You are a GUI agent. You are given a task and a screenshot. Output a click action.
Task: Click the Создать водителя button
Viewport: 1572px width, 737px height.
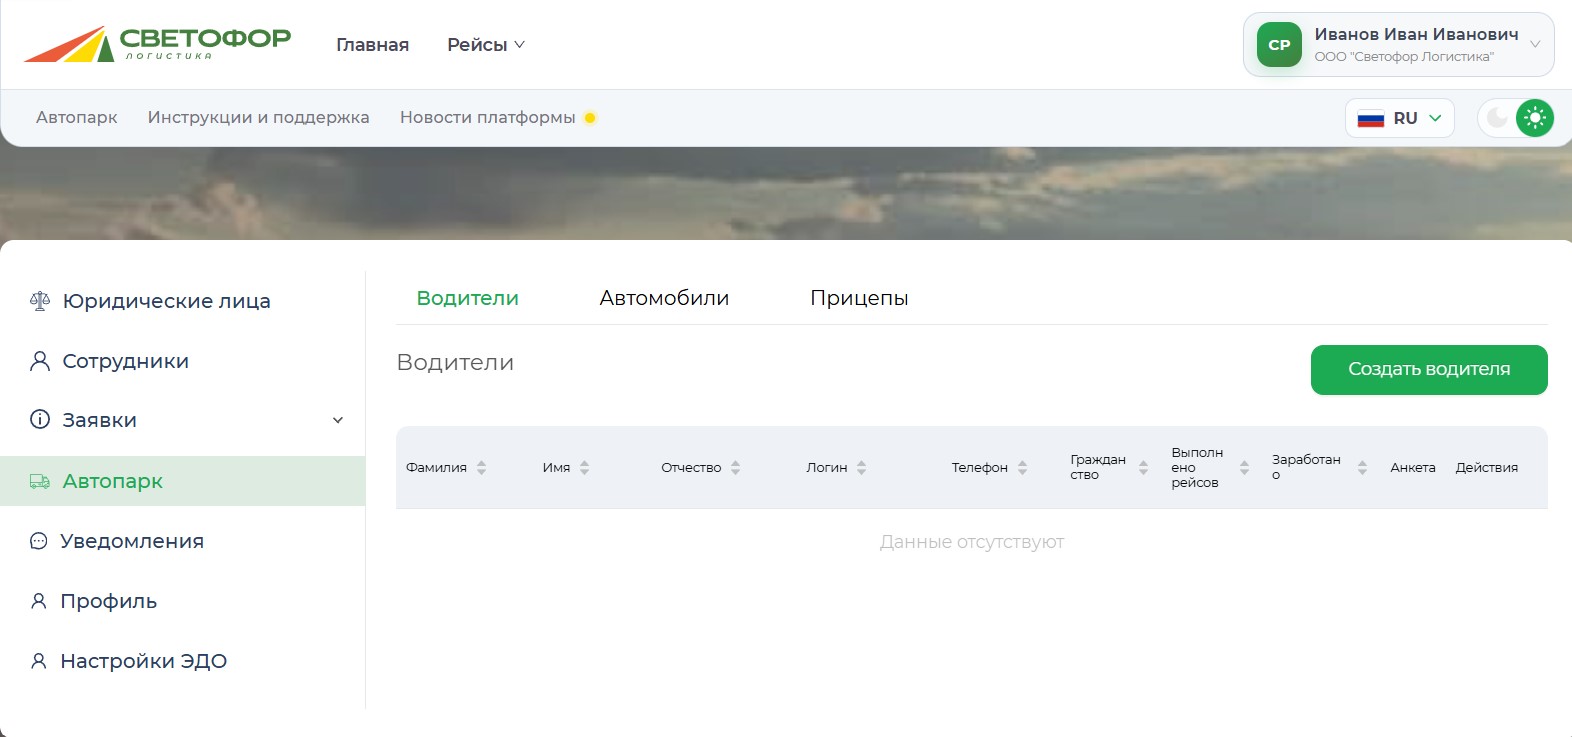[x=1429, y=370]
